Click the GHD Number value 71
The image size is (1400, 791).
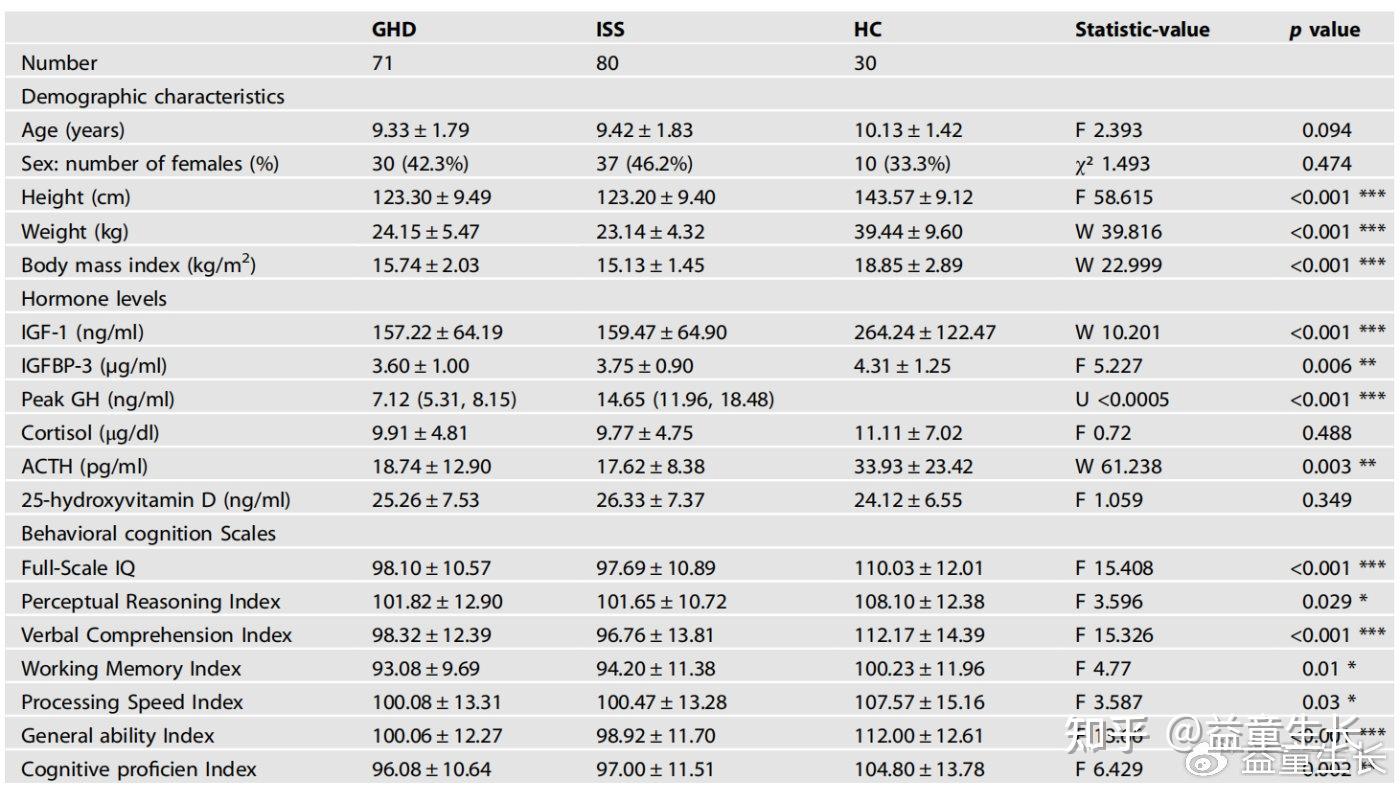382,63
